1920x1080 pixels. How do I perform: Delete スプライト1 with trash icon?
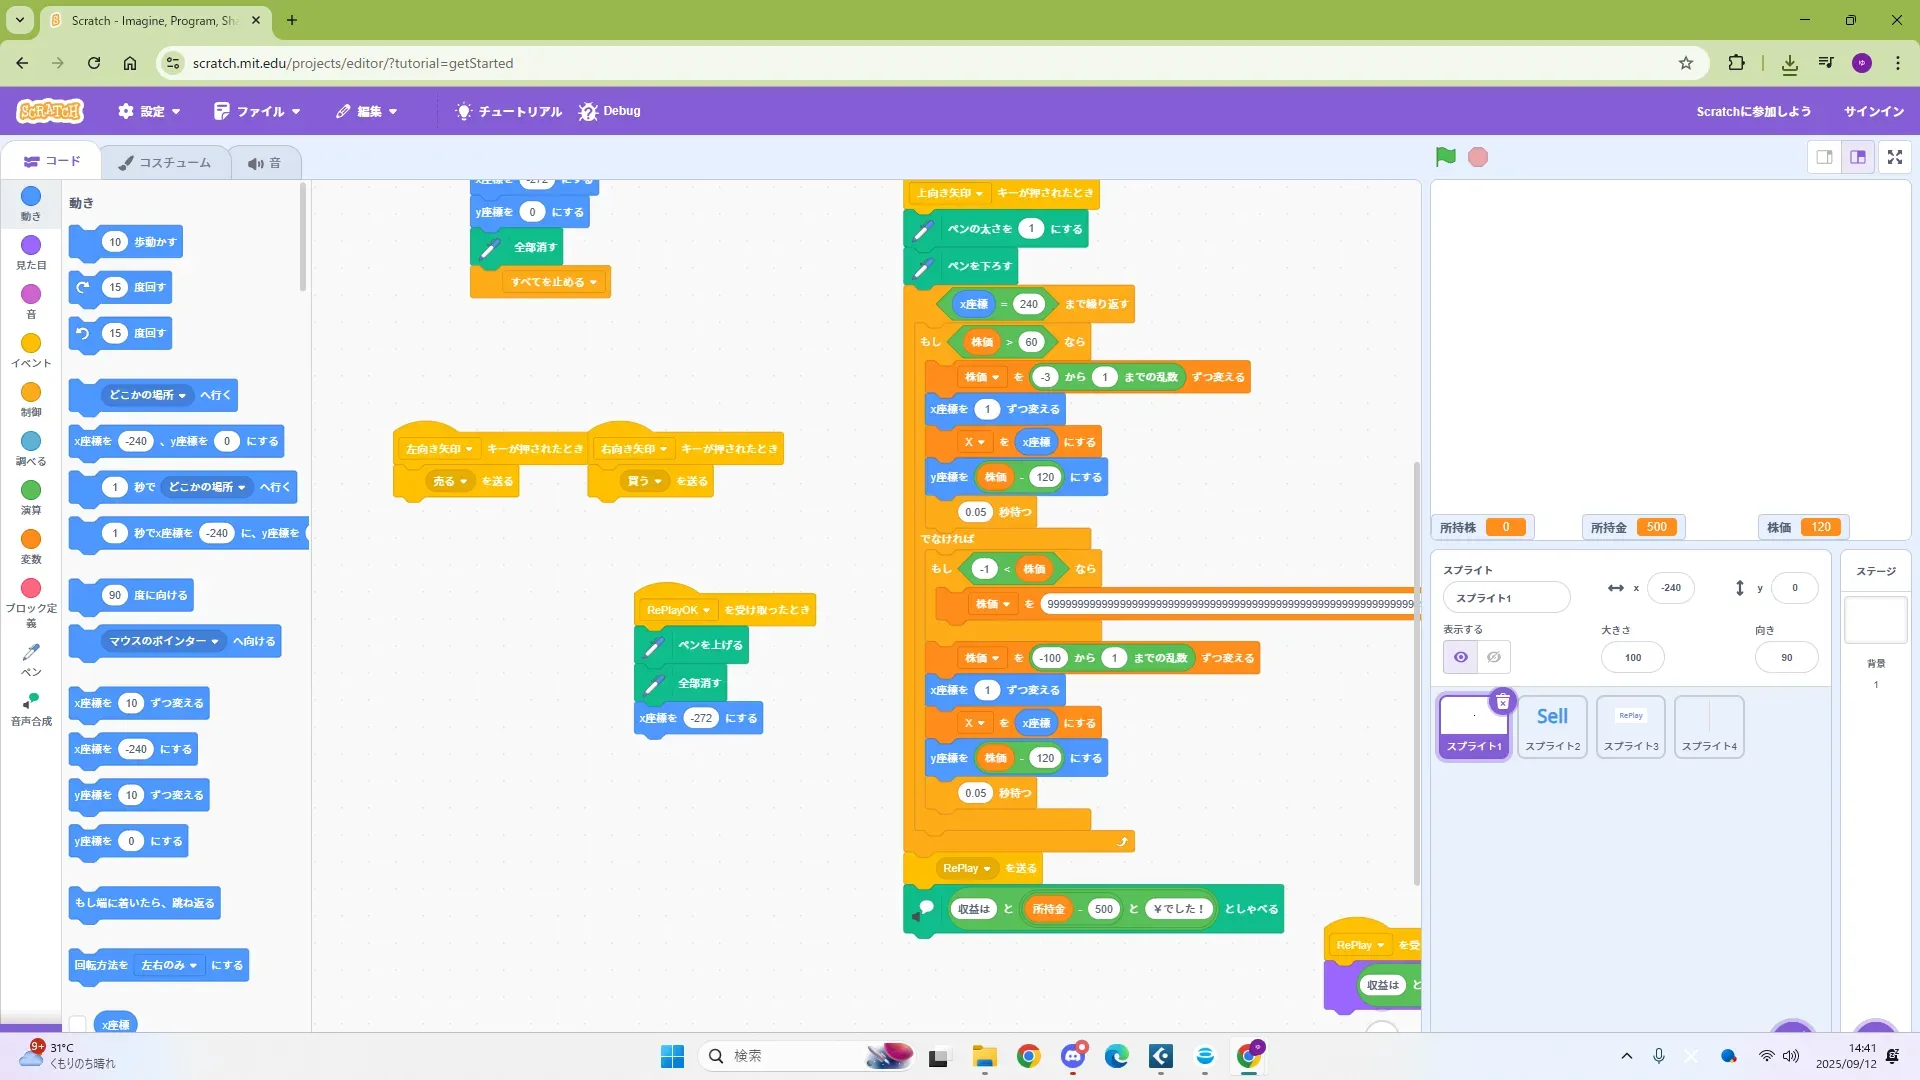[1502, 702]
